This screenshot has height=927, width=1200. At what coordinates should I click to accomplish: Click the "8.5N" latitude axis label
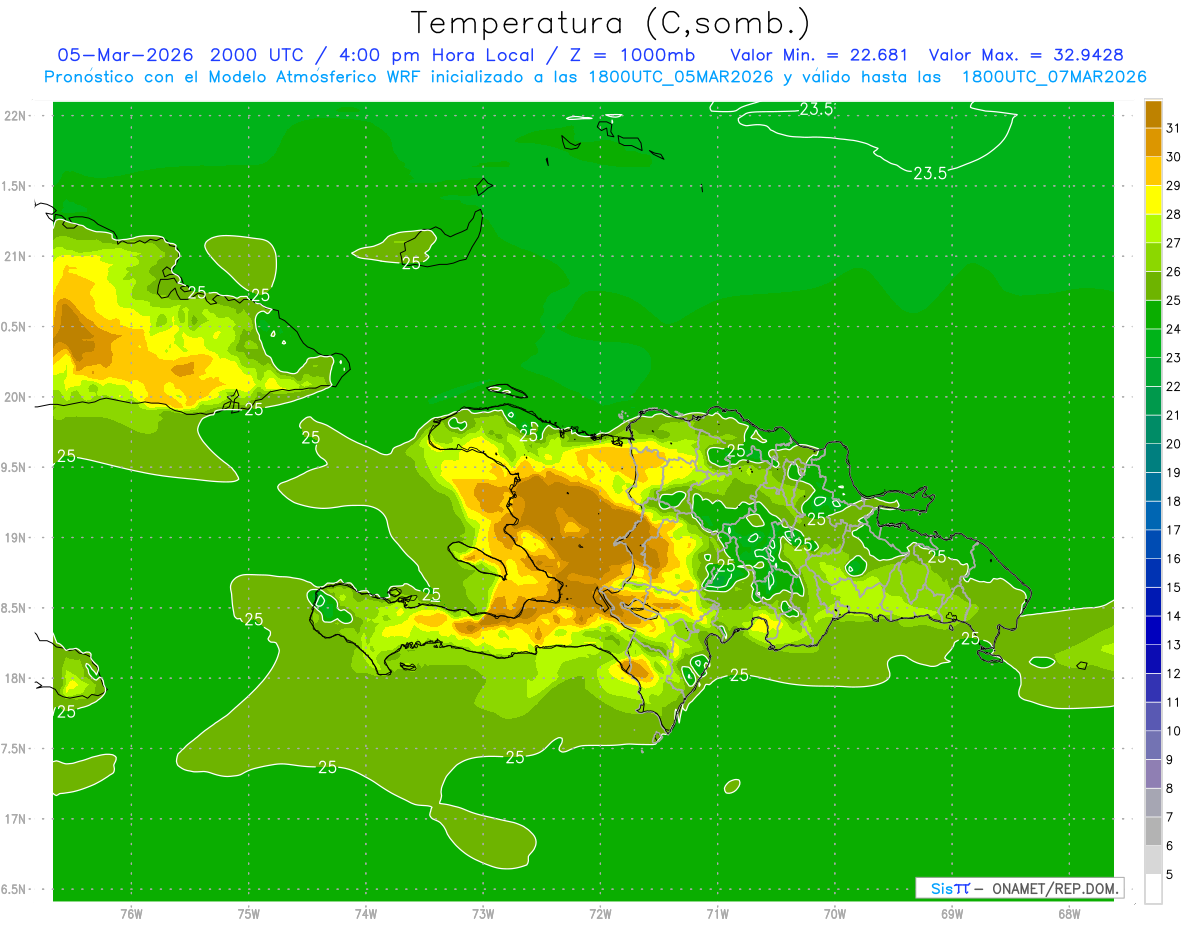tap(15, 608)
